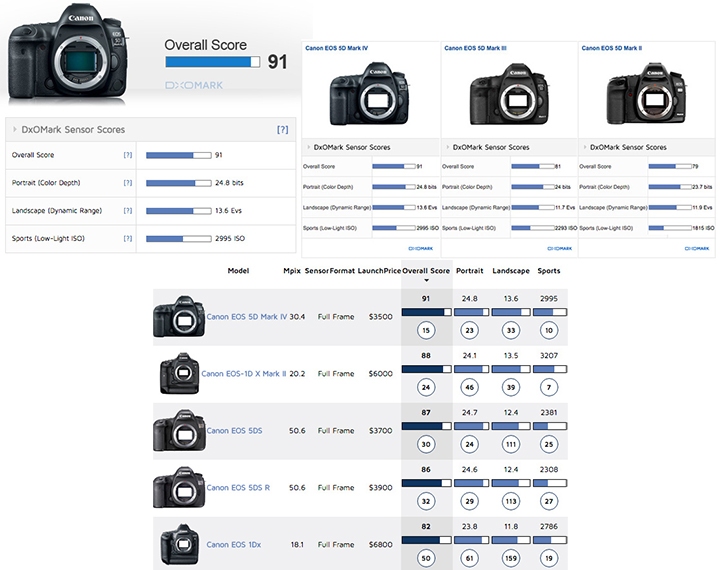Viewport: 720px width, 570px height.
Task: Click overall rank badge 15 for 5D Mark IV
Action: point(426,331)
